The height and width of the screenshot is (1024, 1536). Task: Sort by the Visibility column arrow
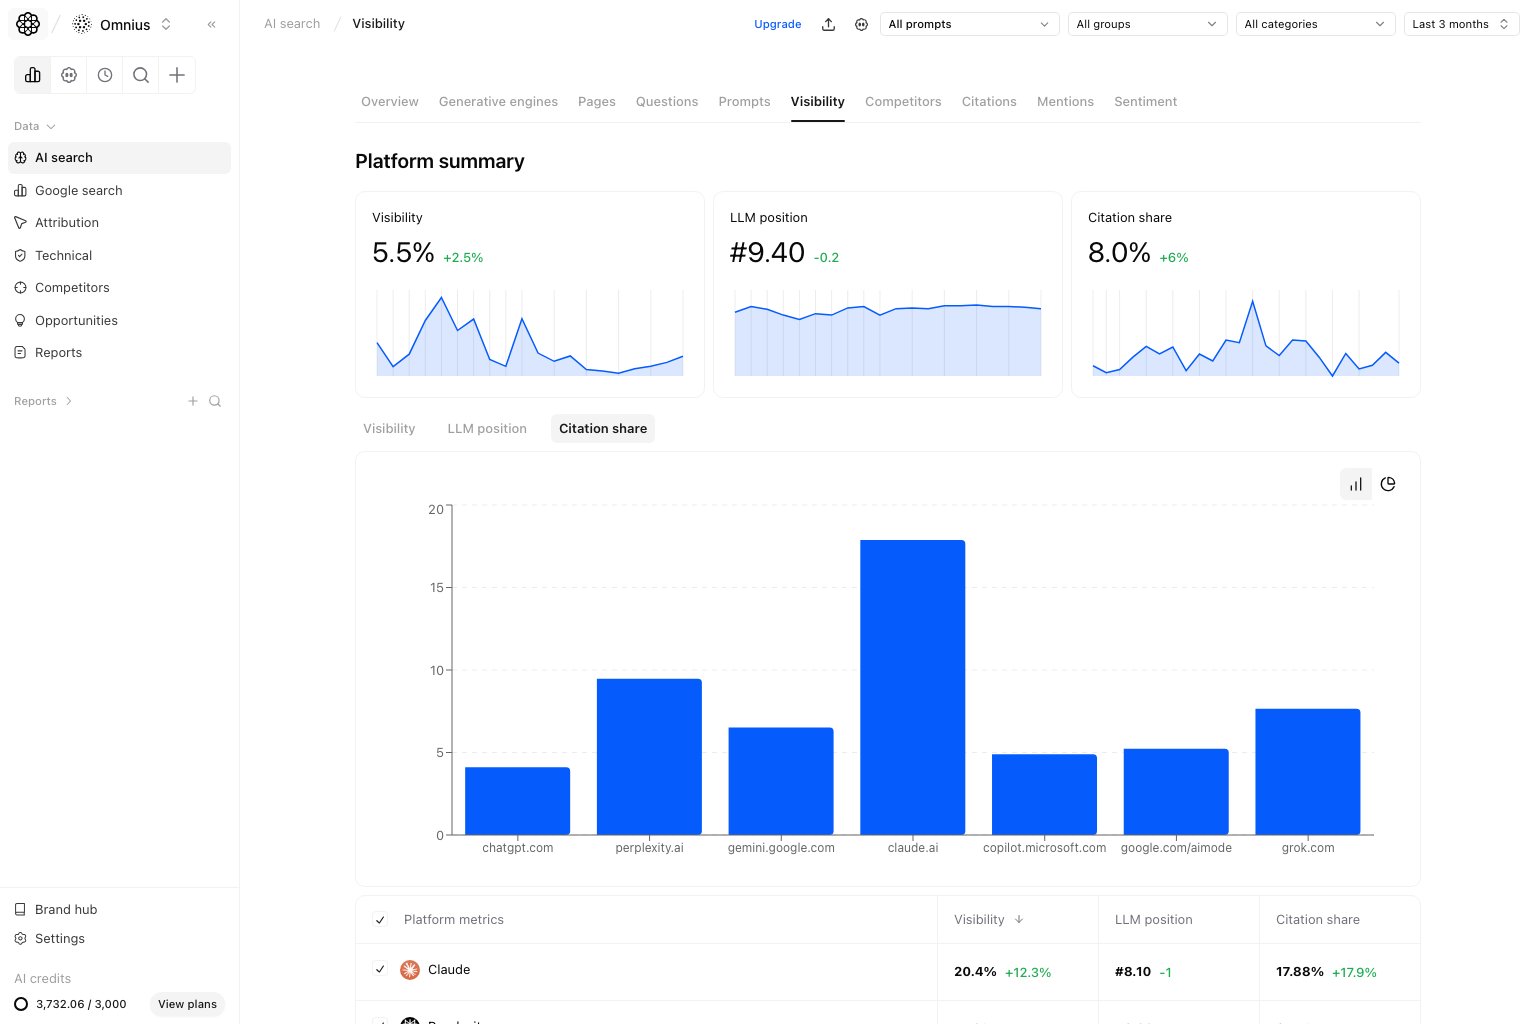click(1019, 920)
